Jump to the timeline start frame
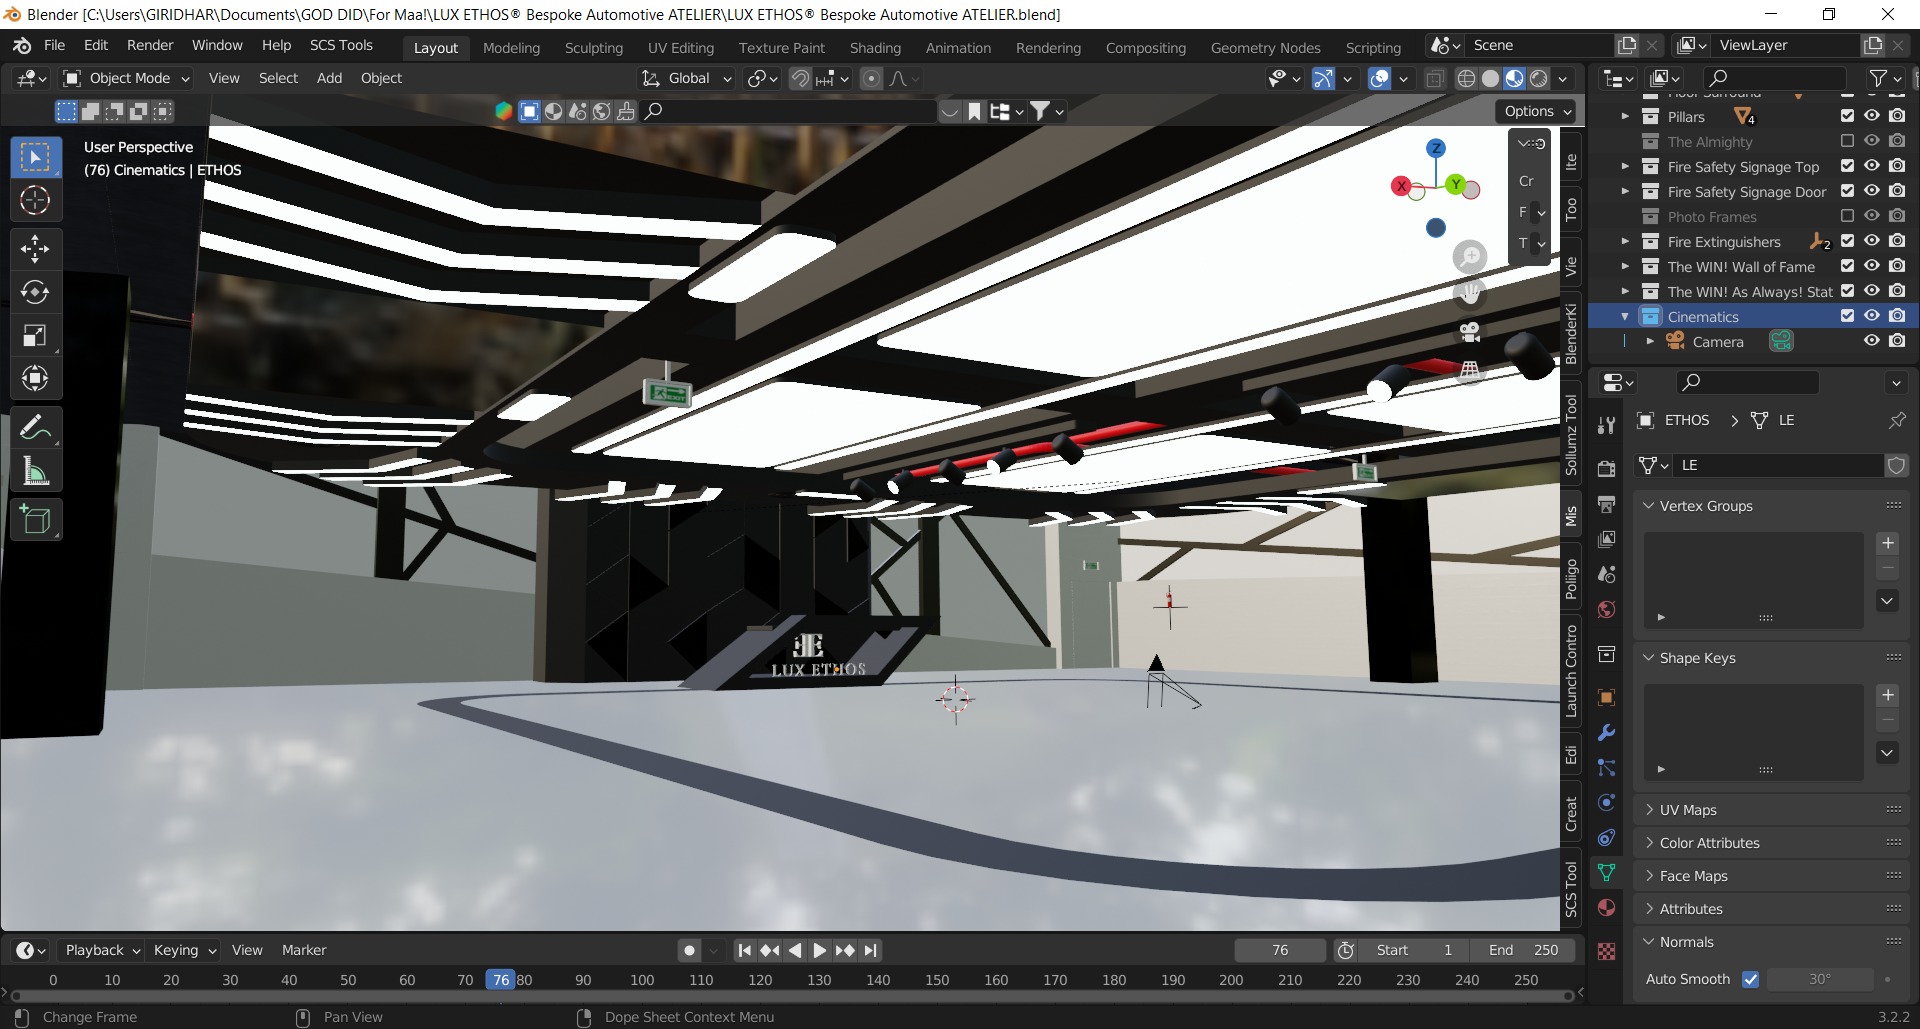The width and height of the screenshot is (1920, 1029). [744, 950]
